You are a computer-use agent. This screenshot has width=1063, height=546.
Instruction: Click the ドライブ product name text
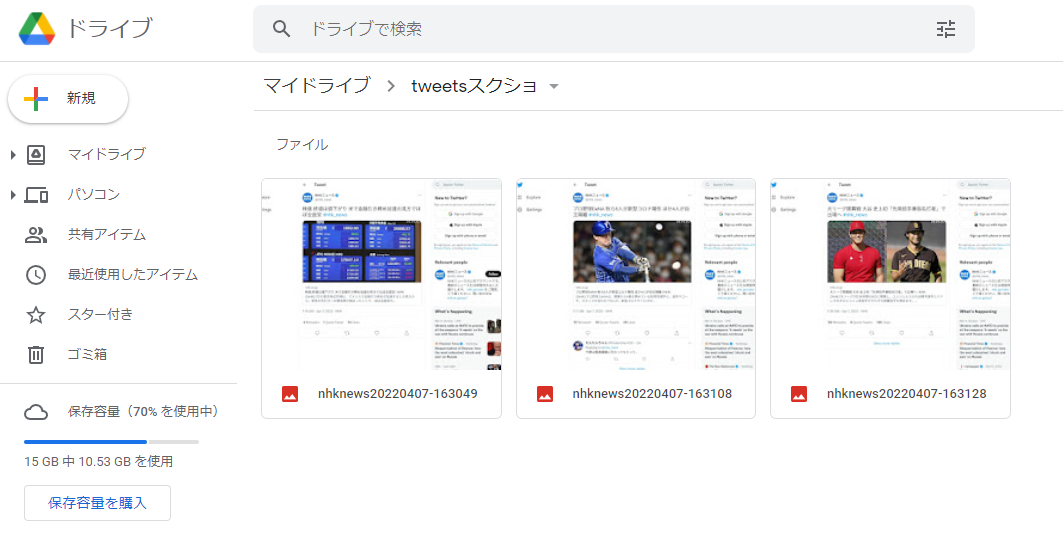point(110,29)
